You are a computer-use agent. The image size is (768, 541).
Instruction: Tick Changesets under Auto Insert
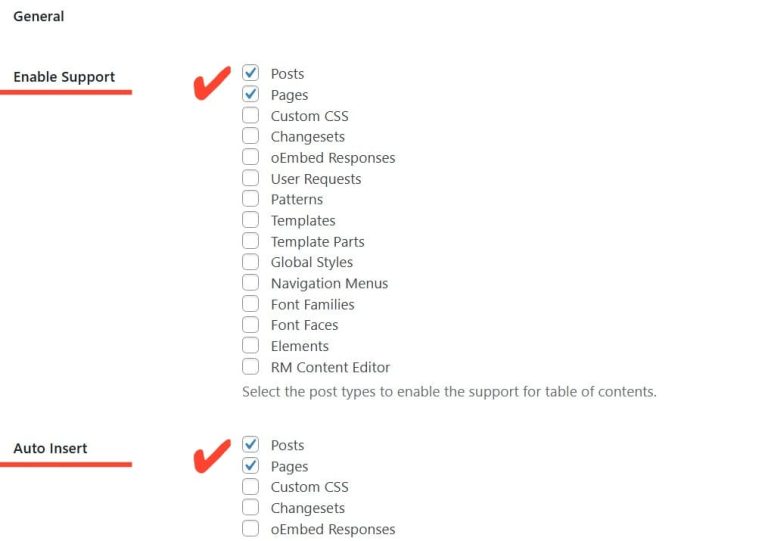(x=250, y=508)
